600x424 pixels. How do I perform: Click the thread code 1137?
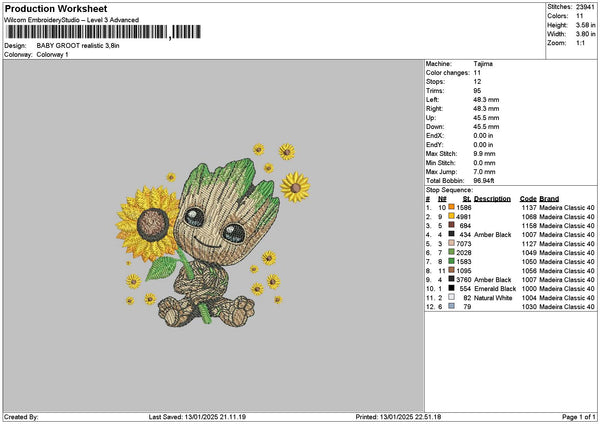click(x=529, y=207)
